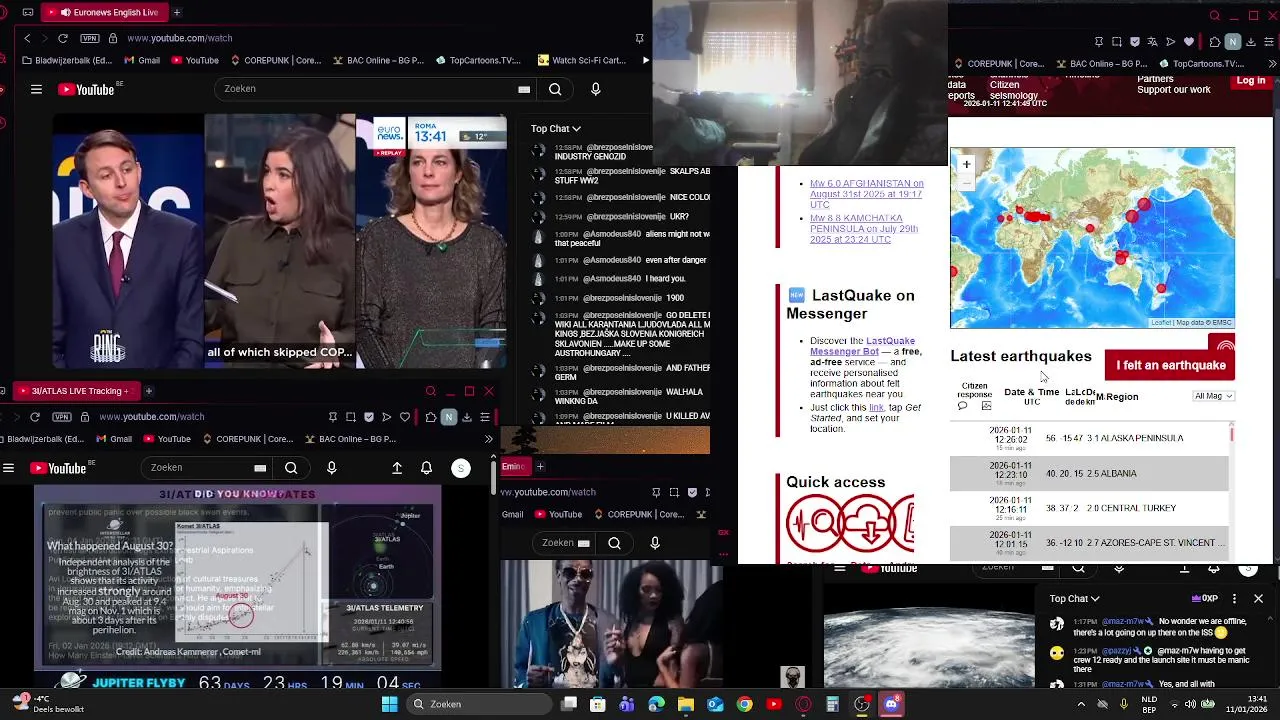This screenshot has height=720, width=1280.
Task: Open YouTube guide menu in 3I/ATLAS window
Action: [x=8, y=468]
